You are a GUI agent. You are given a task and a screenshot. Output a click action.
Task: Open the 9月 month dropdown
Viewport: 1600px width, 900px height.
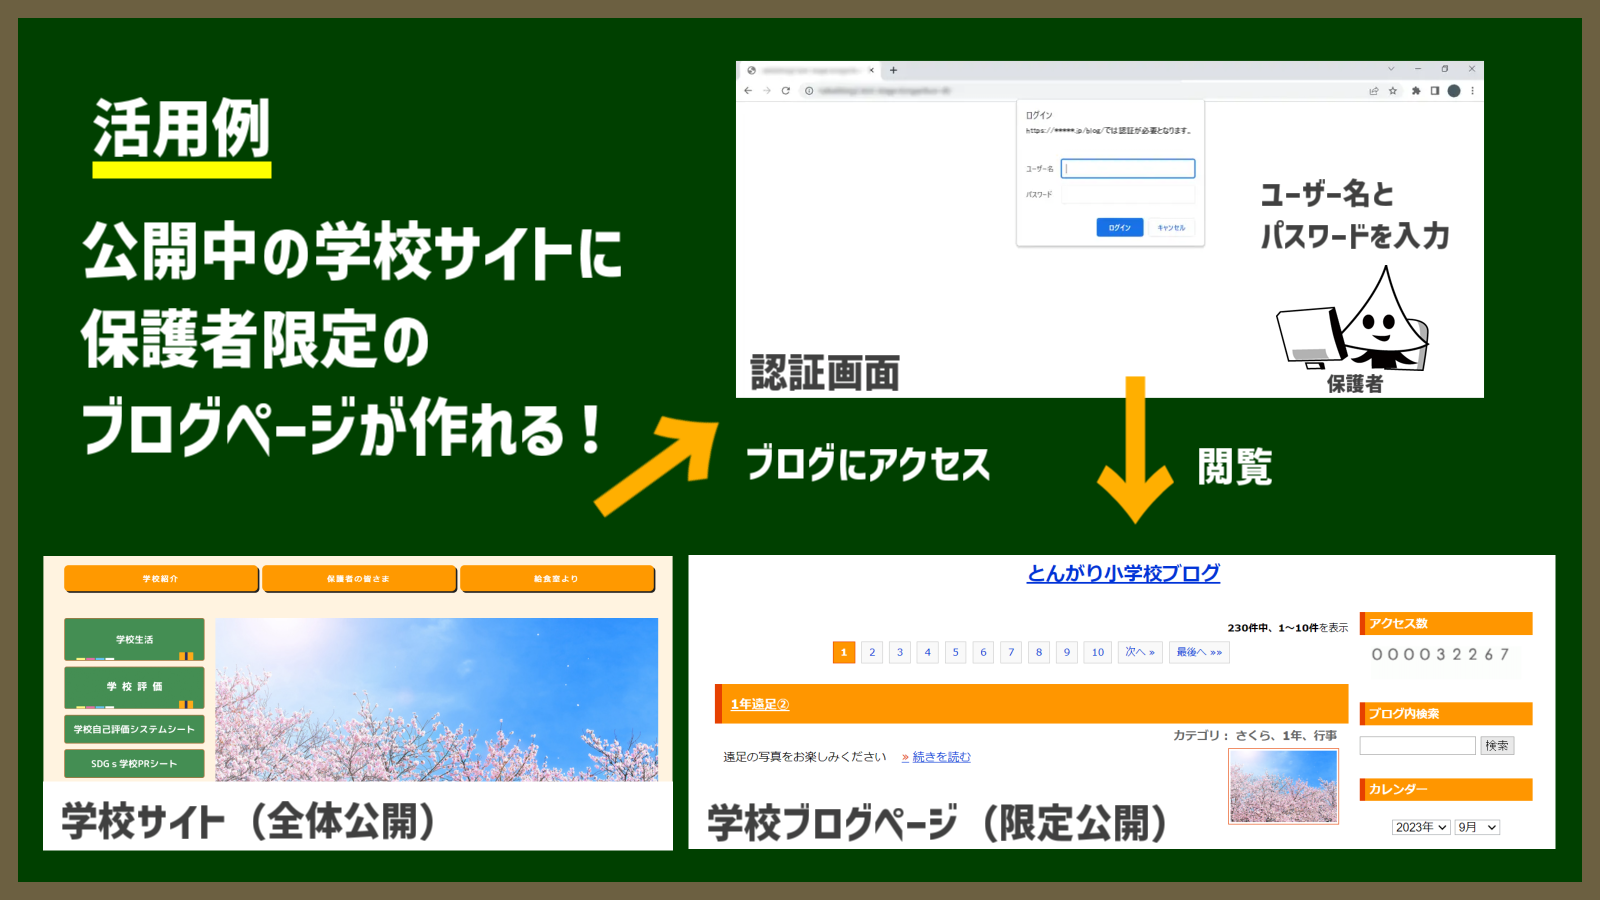tap(1477, 826)
